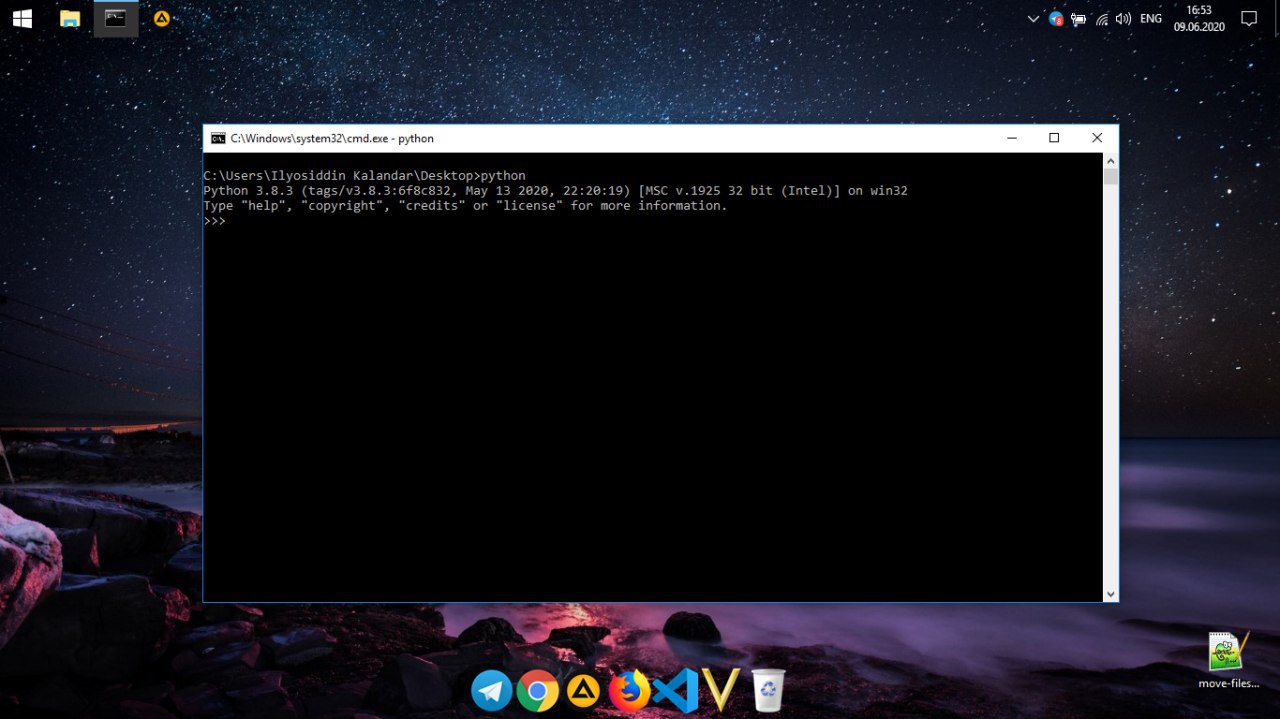Launch Firefox from the dock
1280x719 pixels.
point(629,690)
